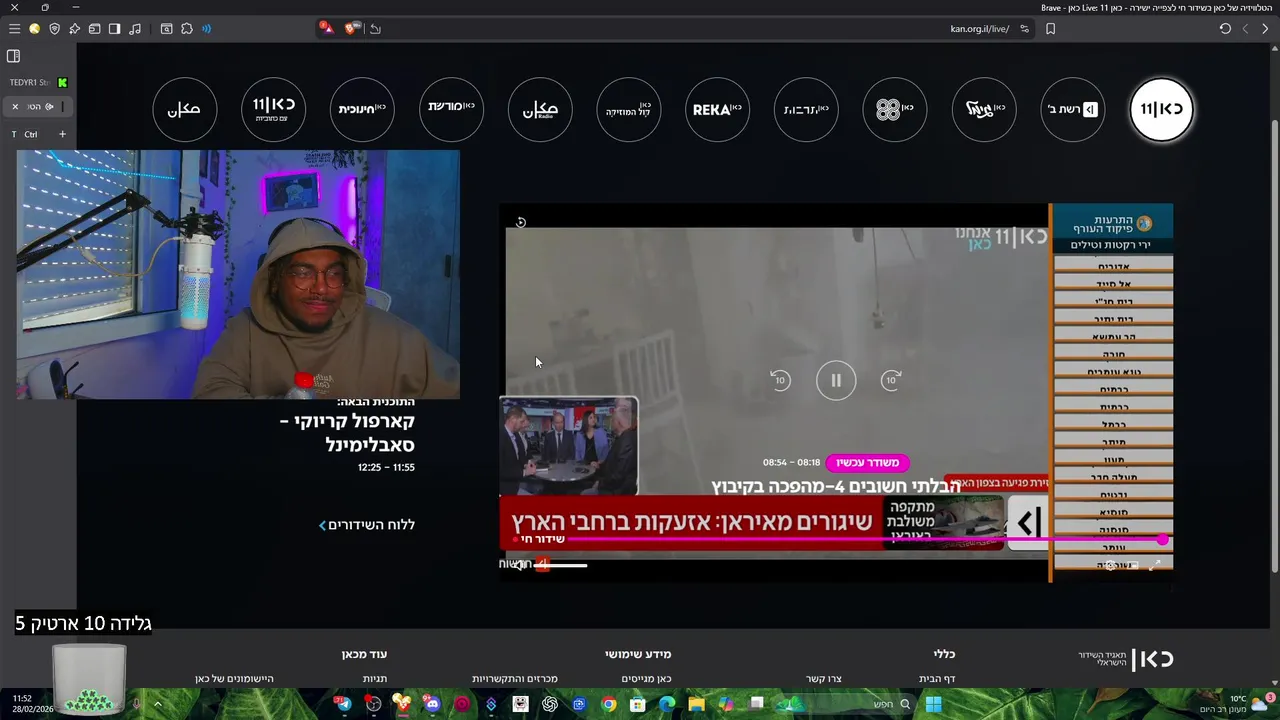Select the 88 radio channel circle
The width and height of the screenshot is (1280, 720).
(x=894, y=109)
